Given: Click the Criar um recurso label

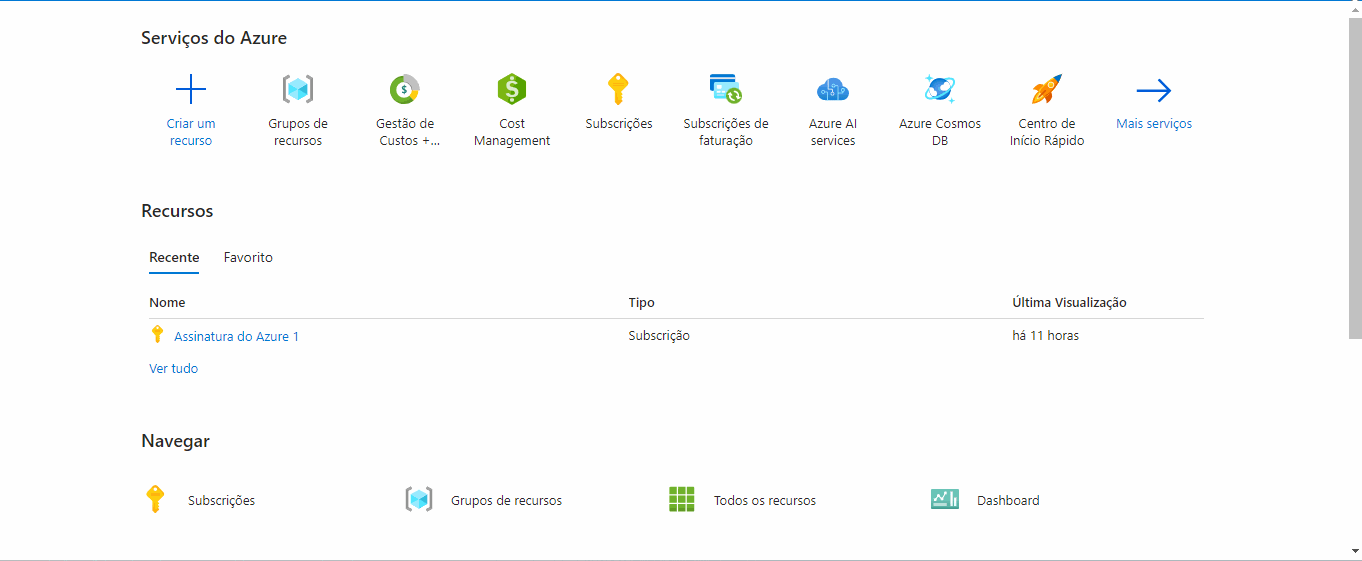Looking at the screenshot, I should tap(191, 132).
